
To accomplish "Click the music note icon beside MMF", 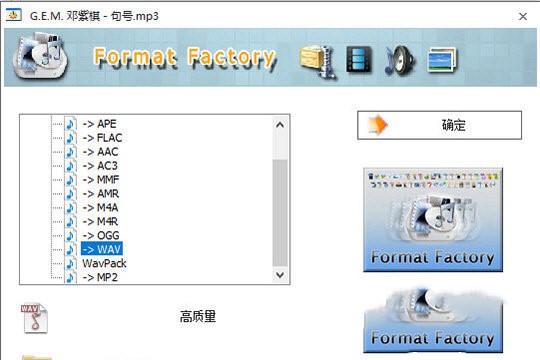I will pyautogui.click(x=71, y=180).
